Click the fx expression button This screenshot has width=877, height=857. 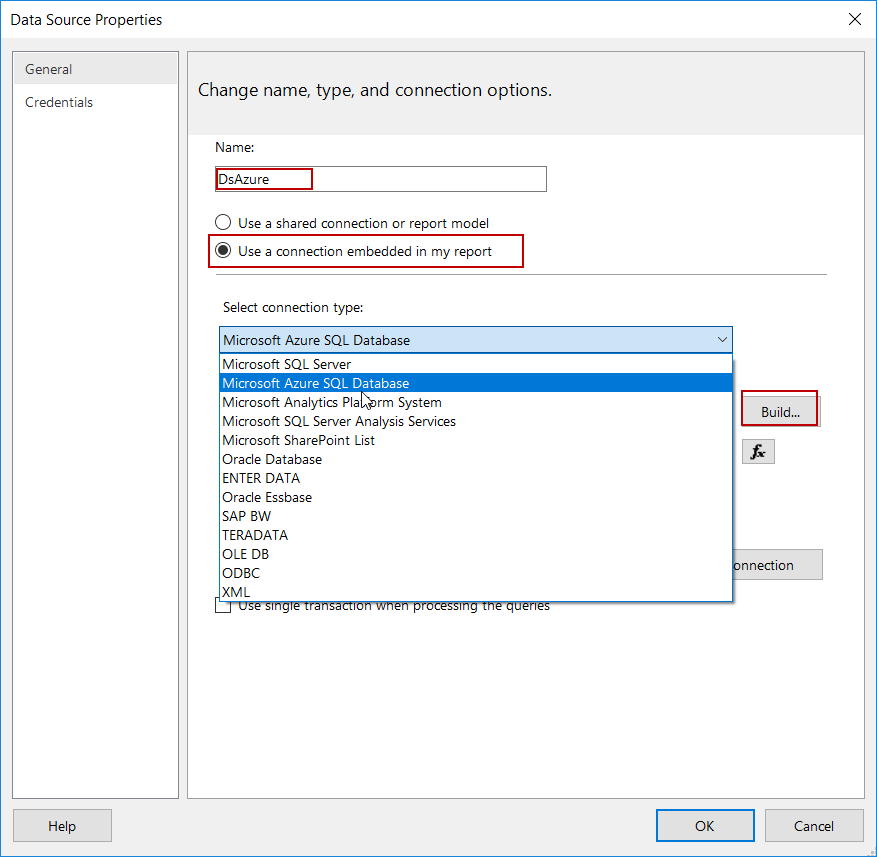[x=758, y=452]
